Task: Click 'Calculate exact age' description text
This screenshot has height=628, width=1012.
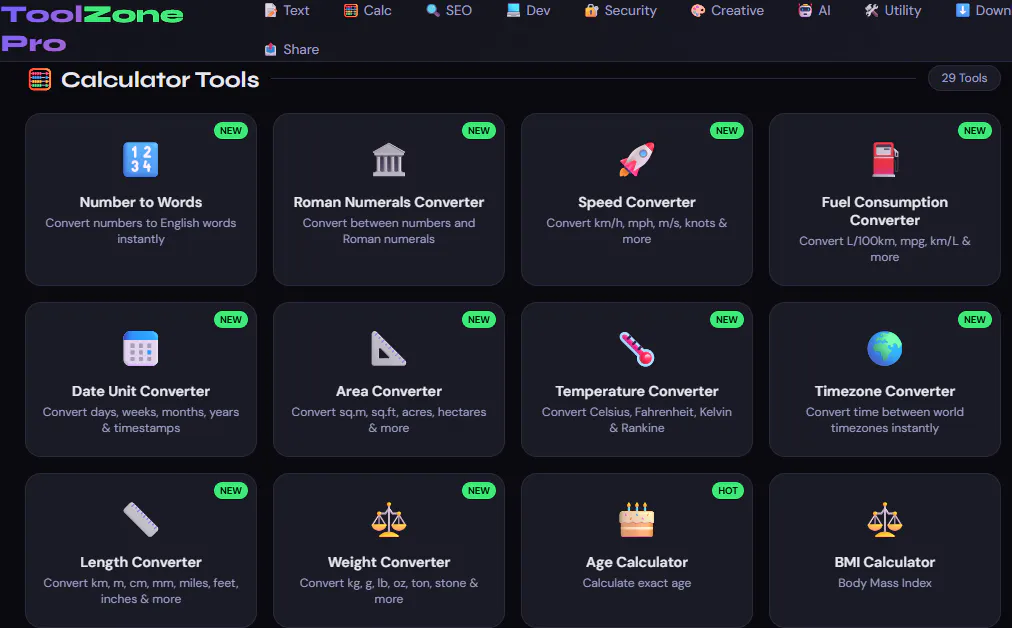Action: tap(636, 583)
